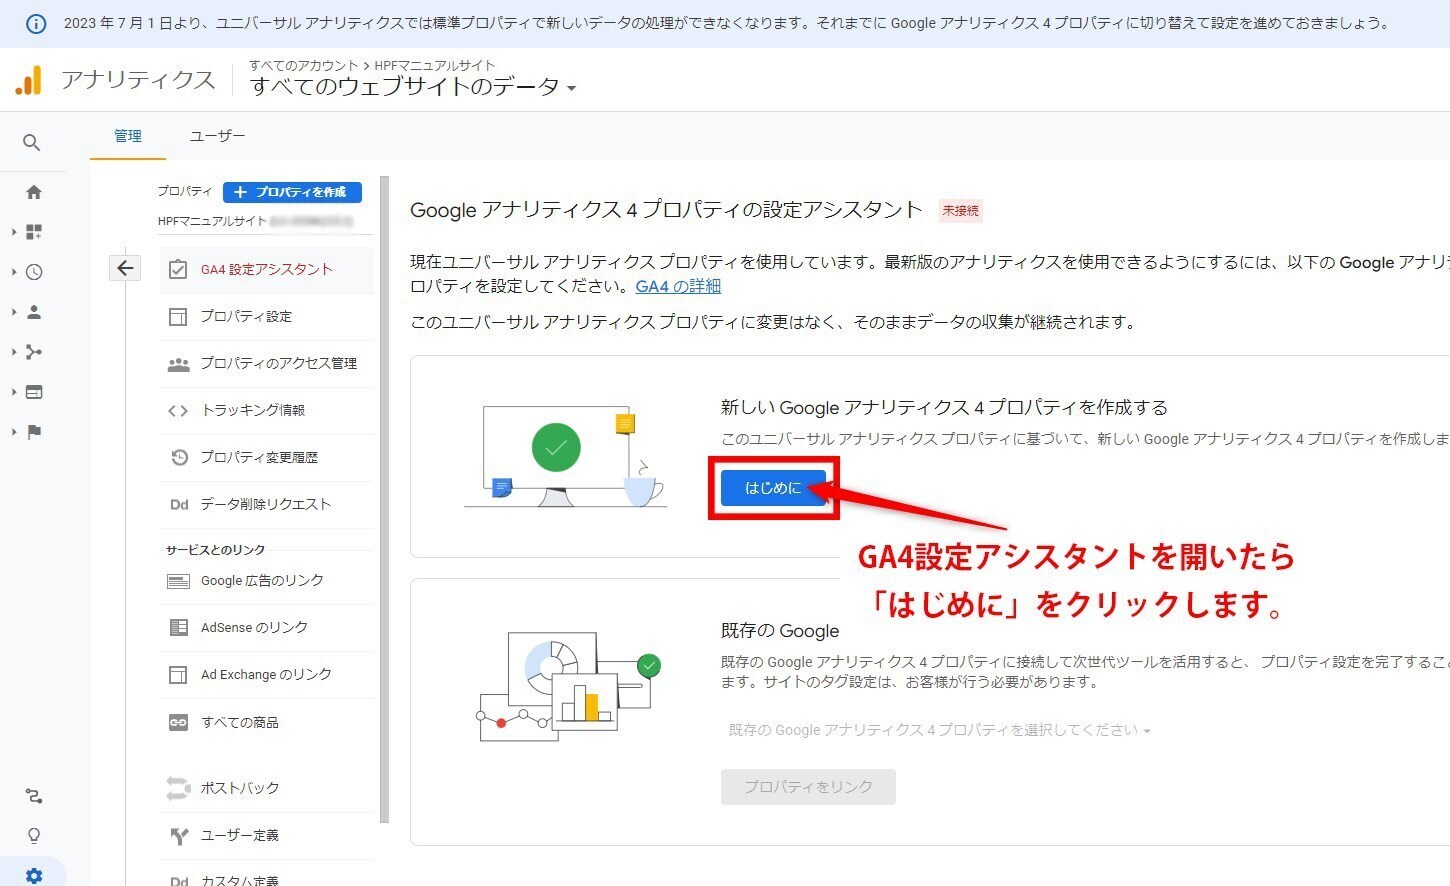Open the Customization dashboard icon
The image size is (1450, 886).
34,232
